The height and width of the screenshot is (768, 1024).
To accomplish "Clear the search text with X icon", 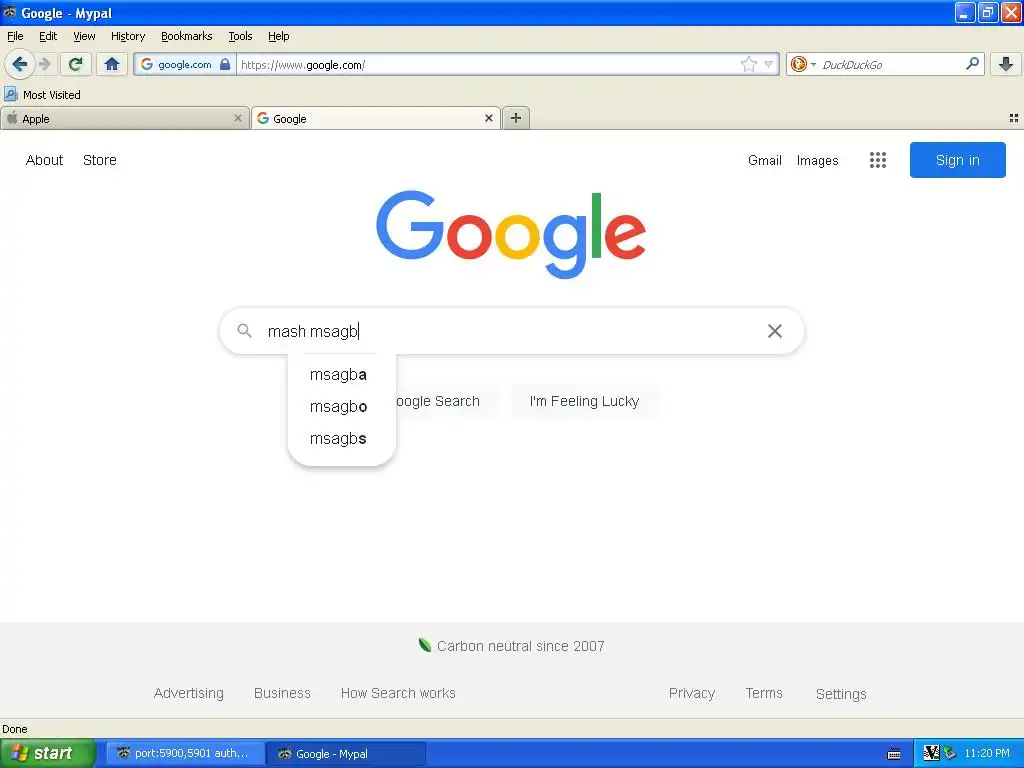I will pyautogui.click(x=775, y=331).
